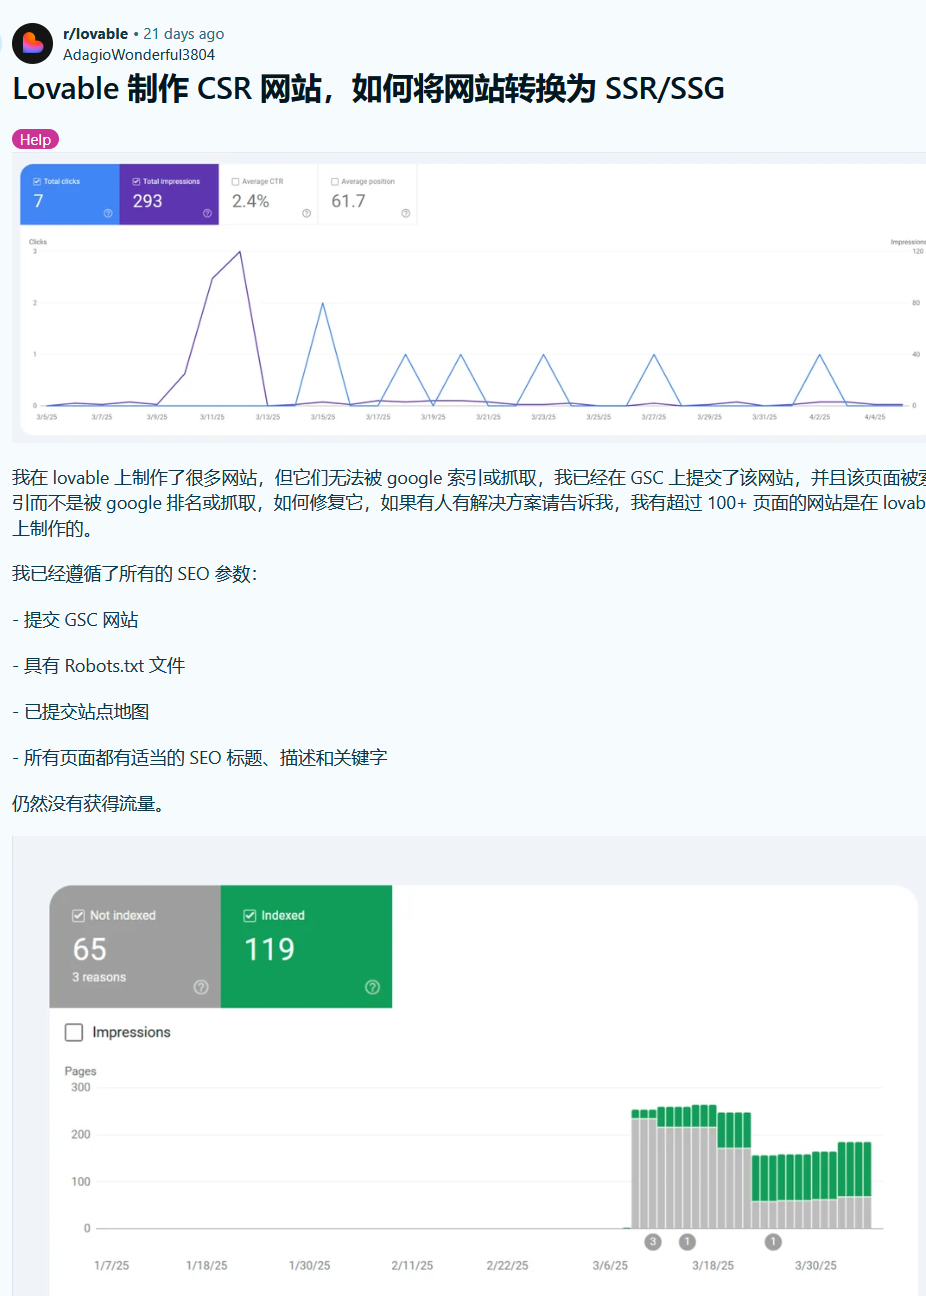Toggle the Not indexed checkbox
Image resolution: width=926 pixels, height=1296 pixels.
pos(78,915)
